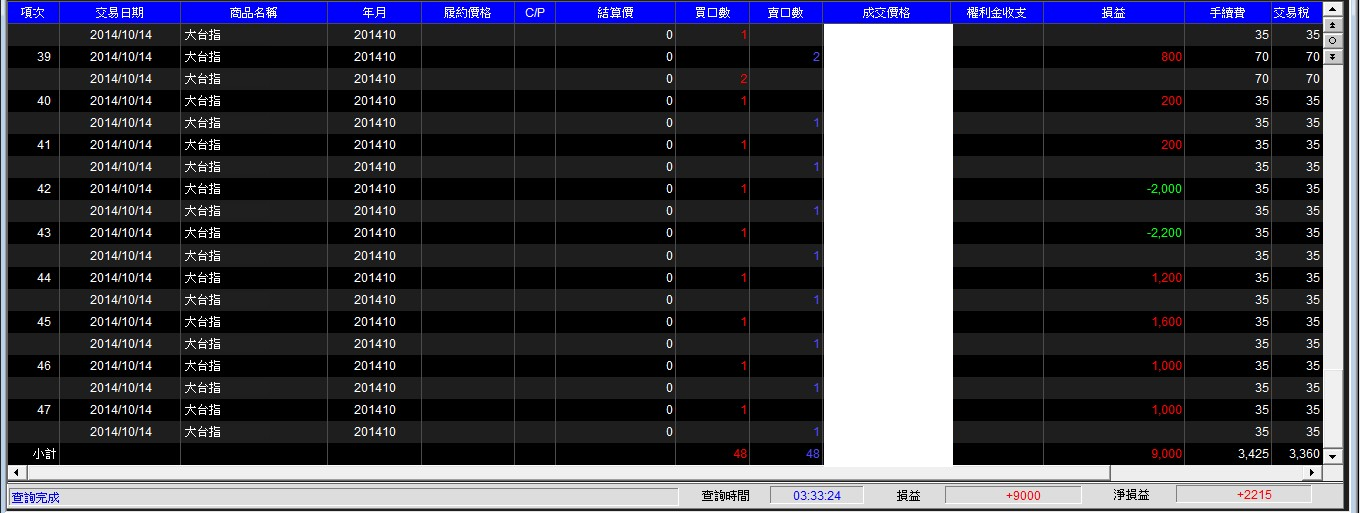Select row number 39 in the 項次 column
Viewport: 1360px width, 513px height.
pos(44,57)
